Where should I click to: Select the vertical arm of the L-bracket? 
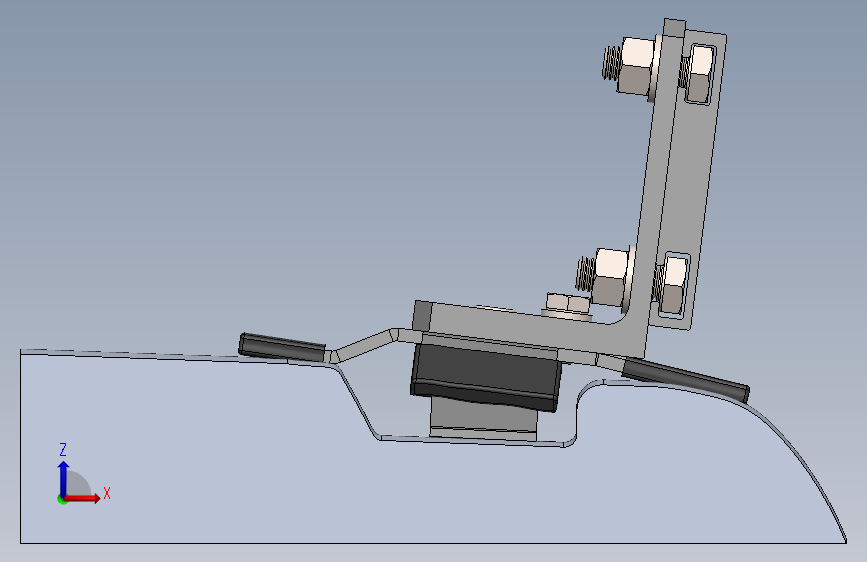tap(658, 183)
